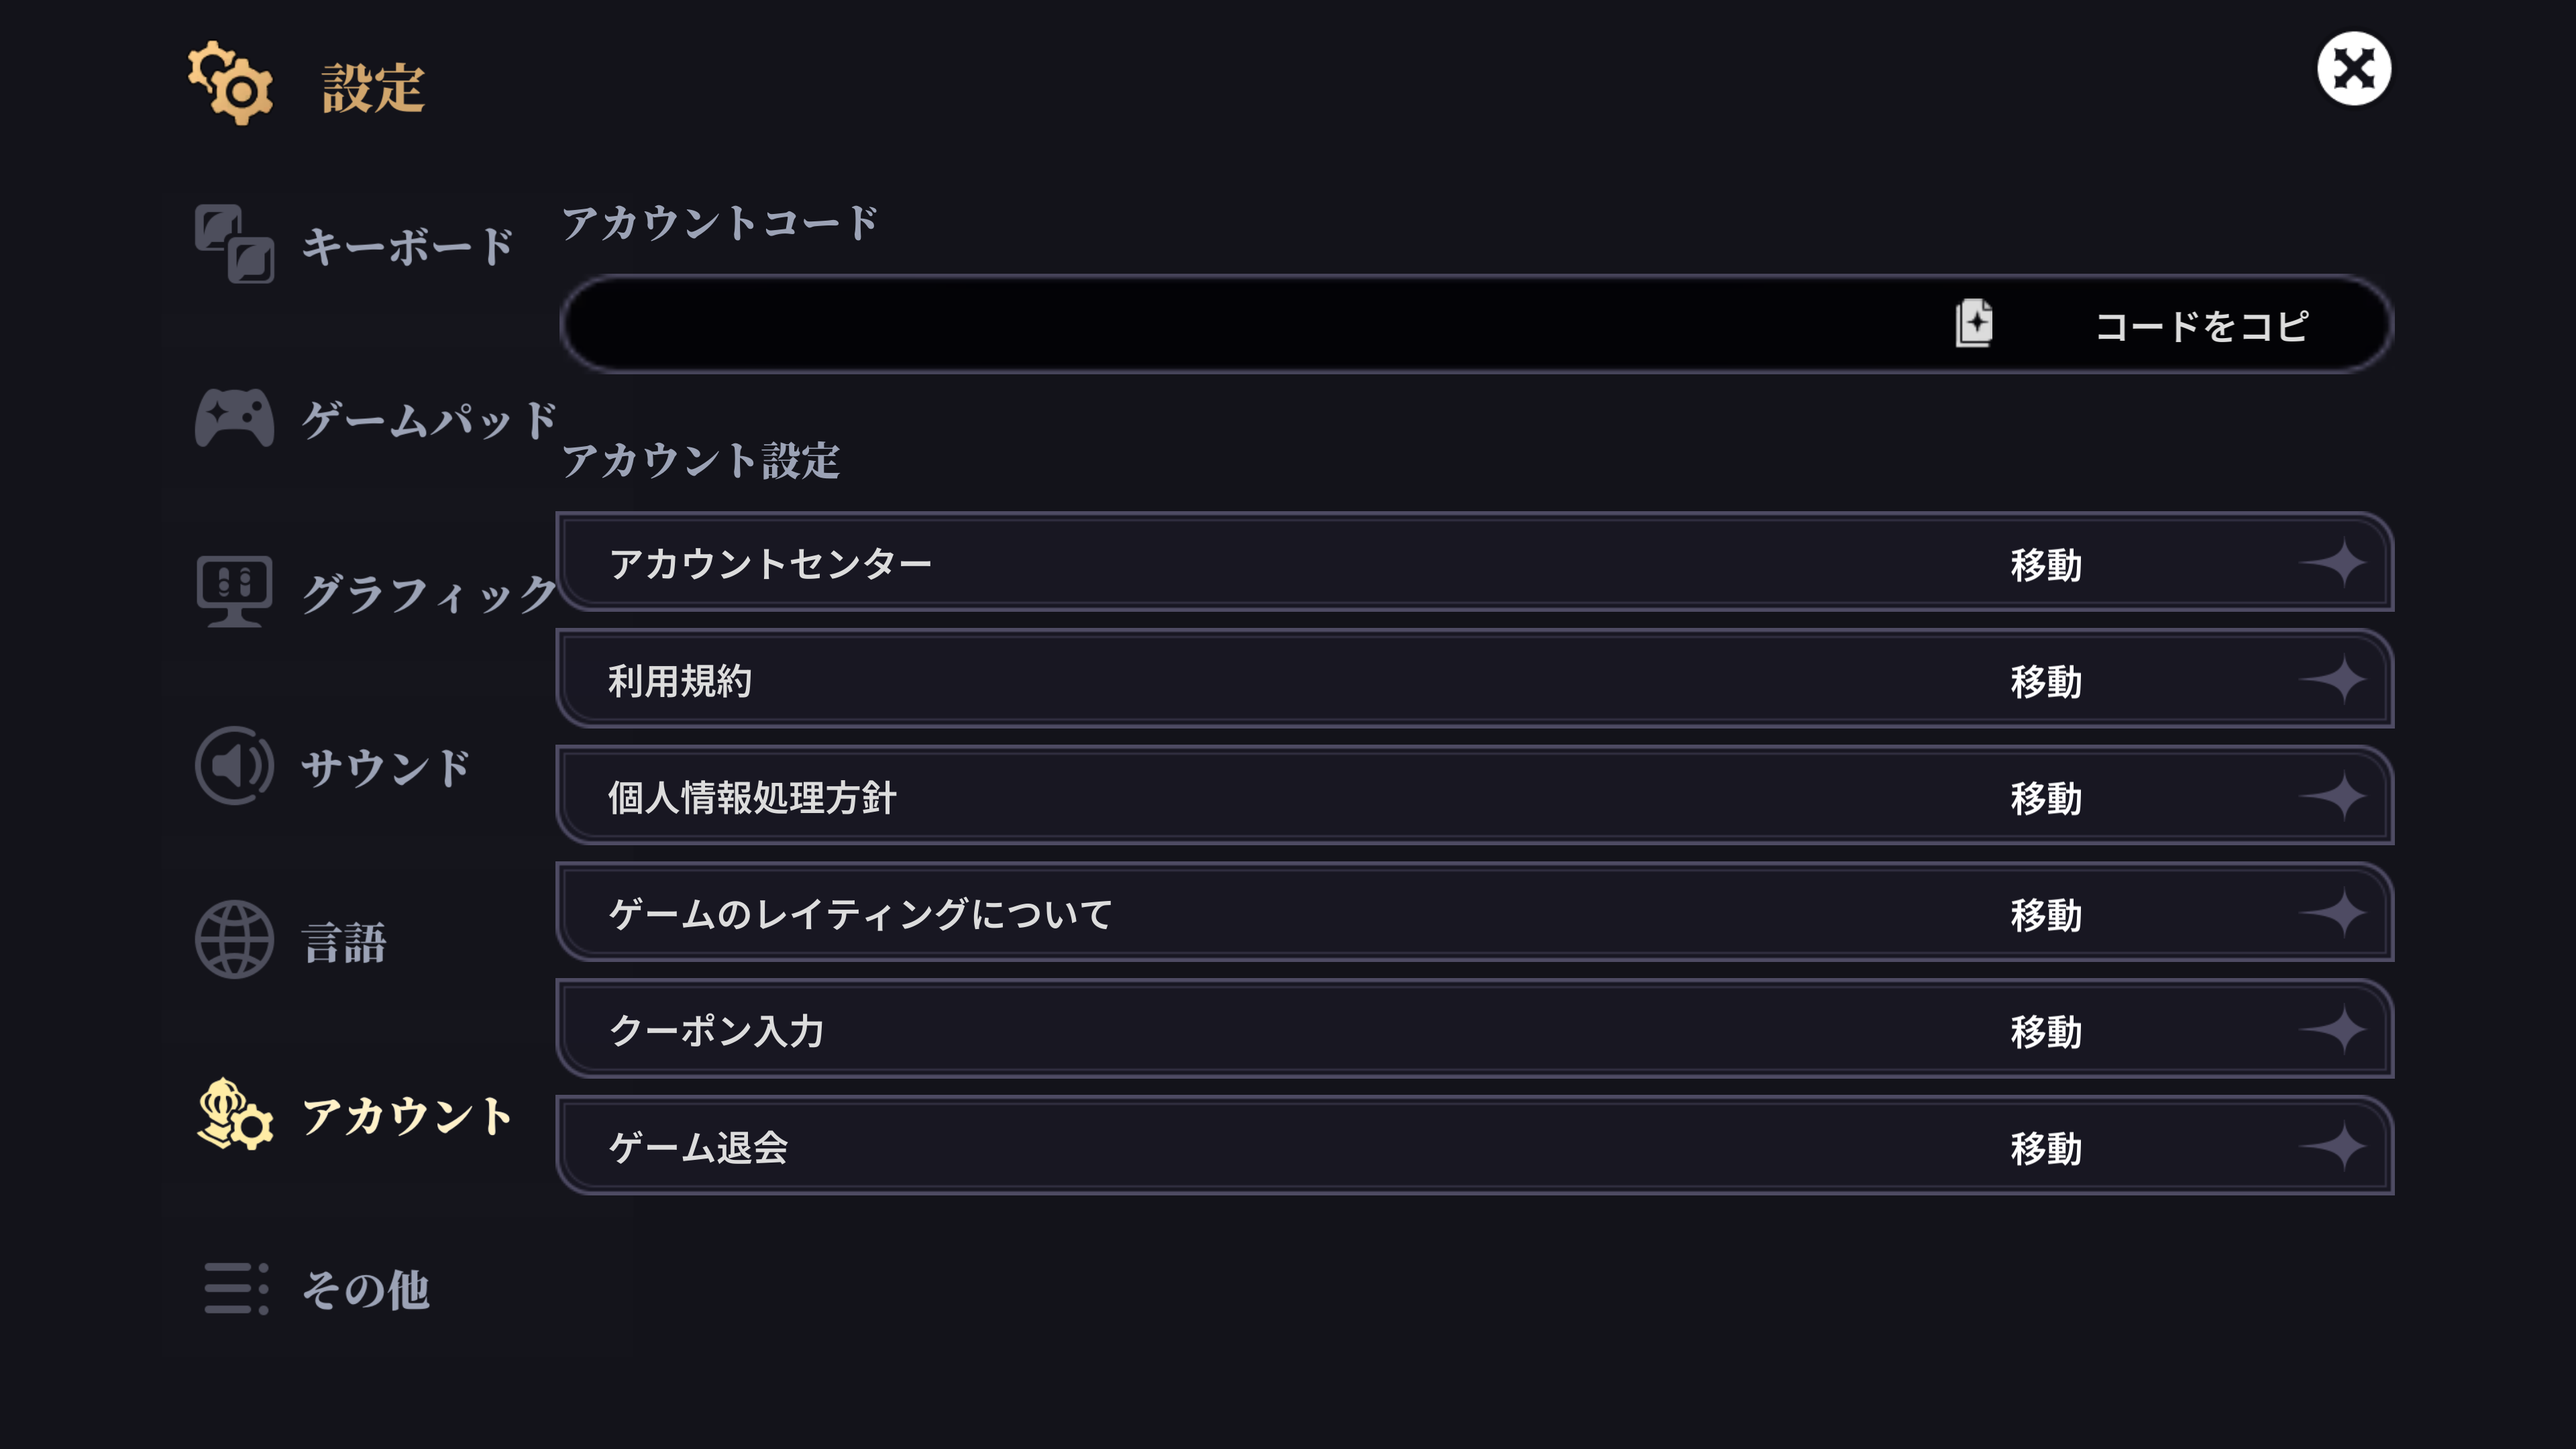Viewport: 2576px width, 1449px height.
Task: Click the account crown gear icon
Action: tap(234, 1114)
